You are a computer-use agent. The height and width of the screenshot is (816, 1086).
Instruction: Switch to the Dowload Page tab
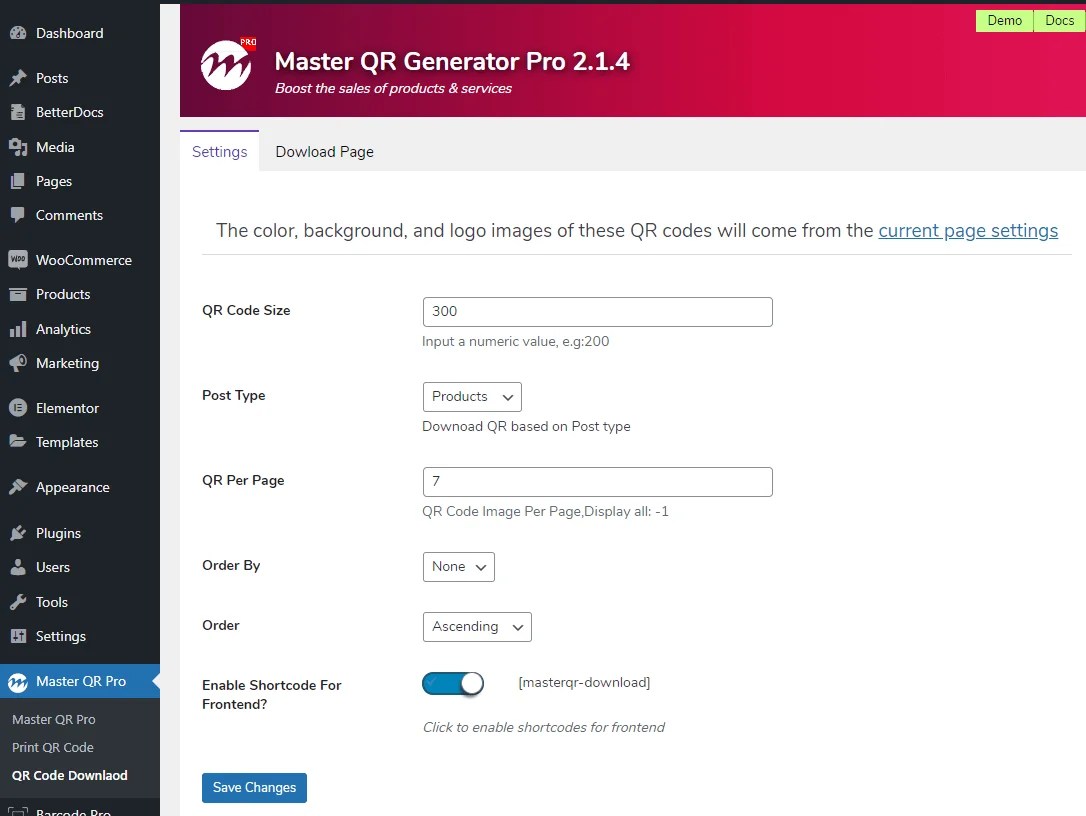click(x=324, y=152)
